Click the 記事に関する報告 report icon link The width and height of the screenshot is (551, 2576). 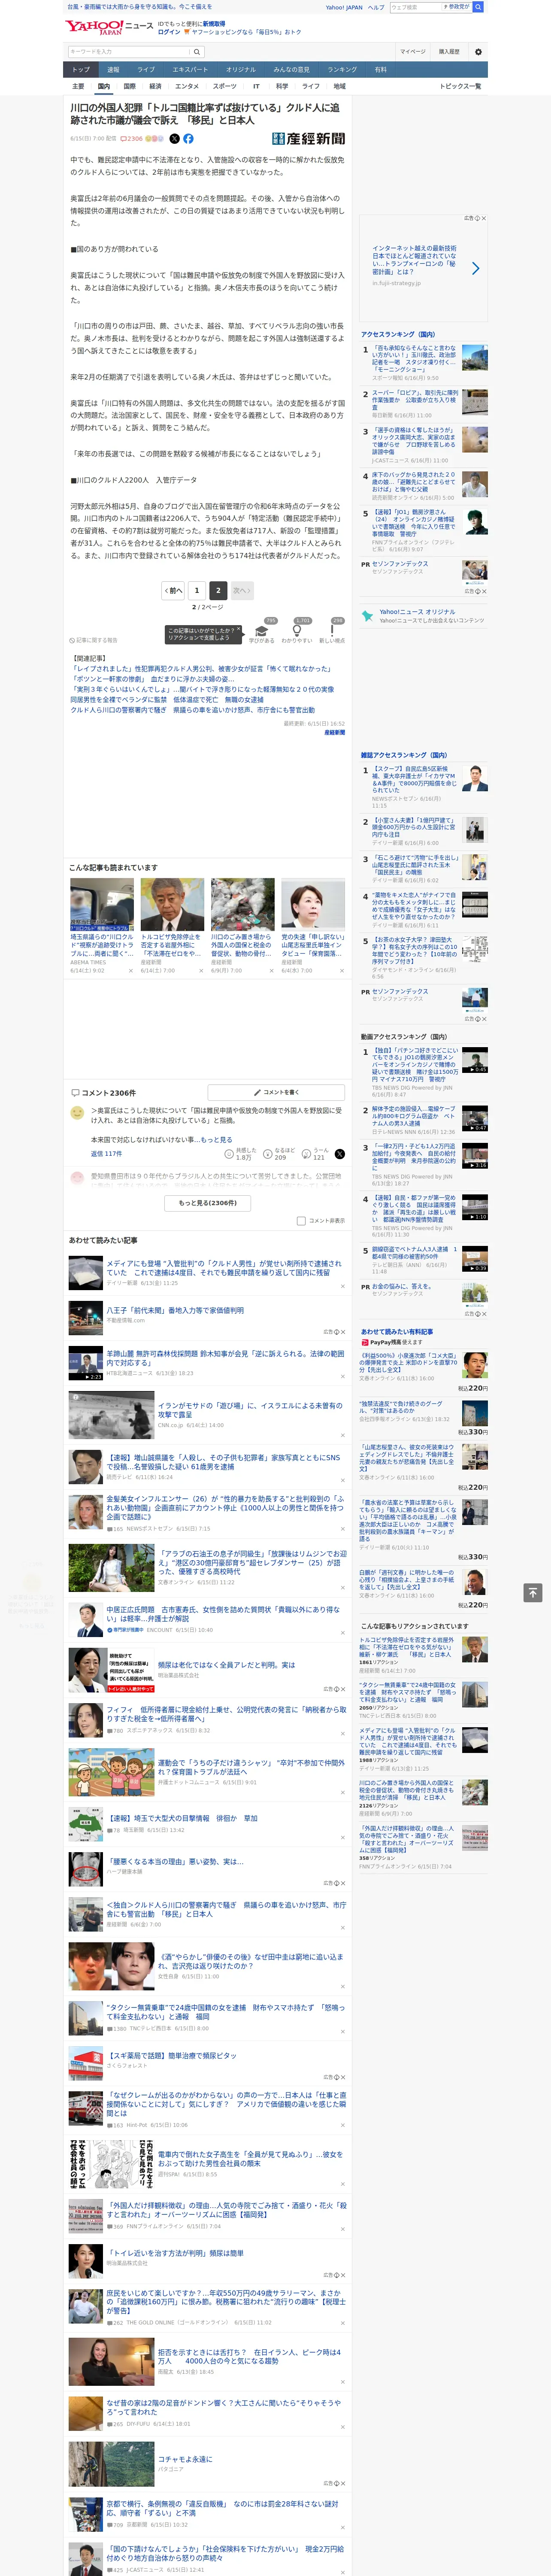[x=93, y=640]
